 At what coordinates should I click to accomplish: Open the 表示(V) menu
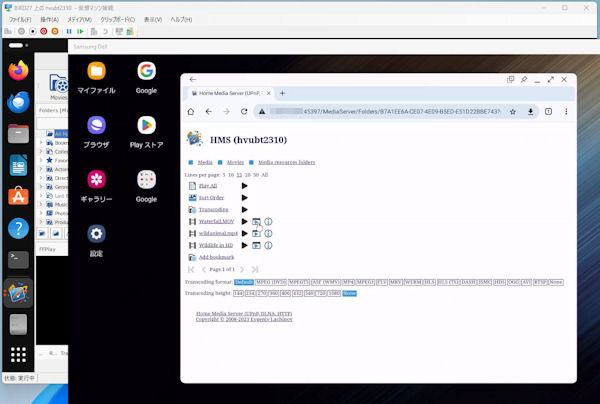(153, 20)
